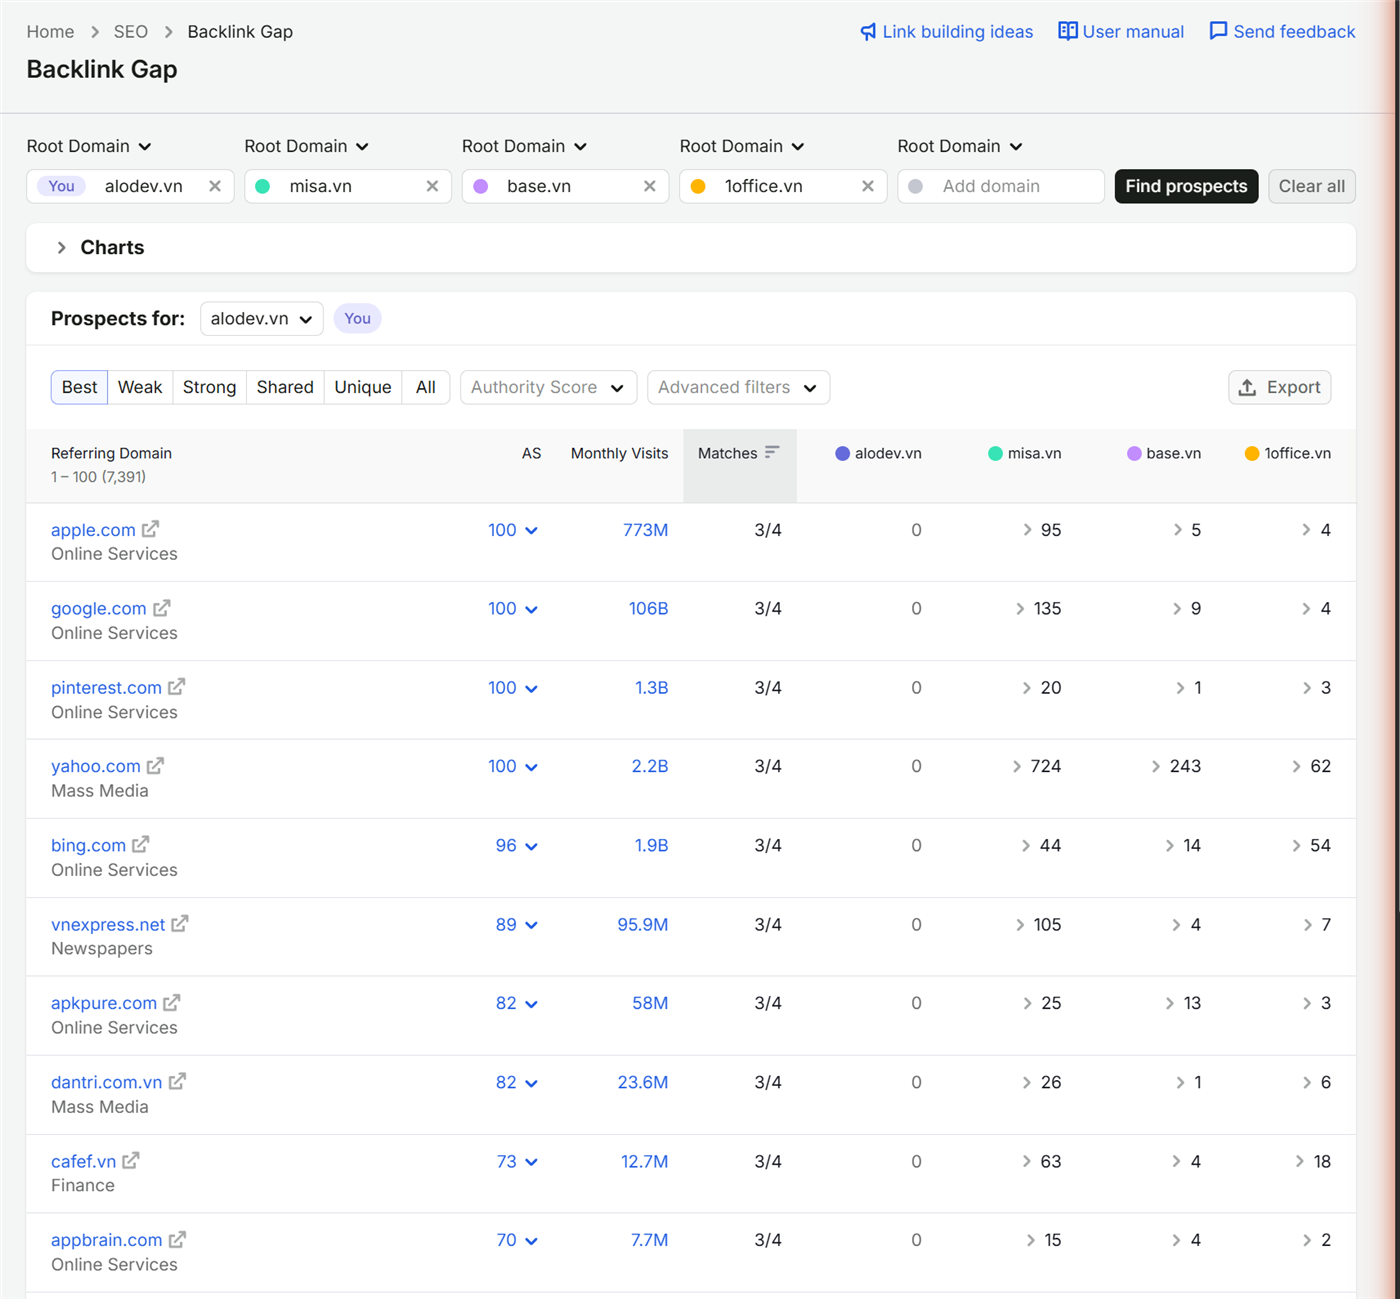Open external link icon next to appbrain.com
1400x1299 pixels.
(177, 1240)
